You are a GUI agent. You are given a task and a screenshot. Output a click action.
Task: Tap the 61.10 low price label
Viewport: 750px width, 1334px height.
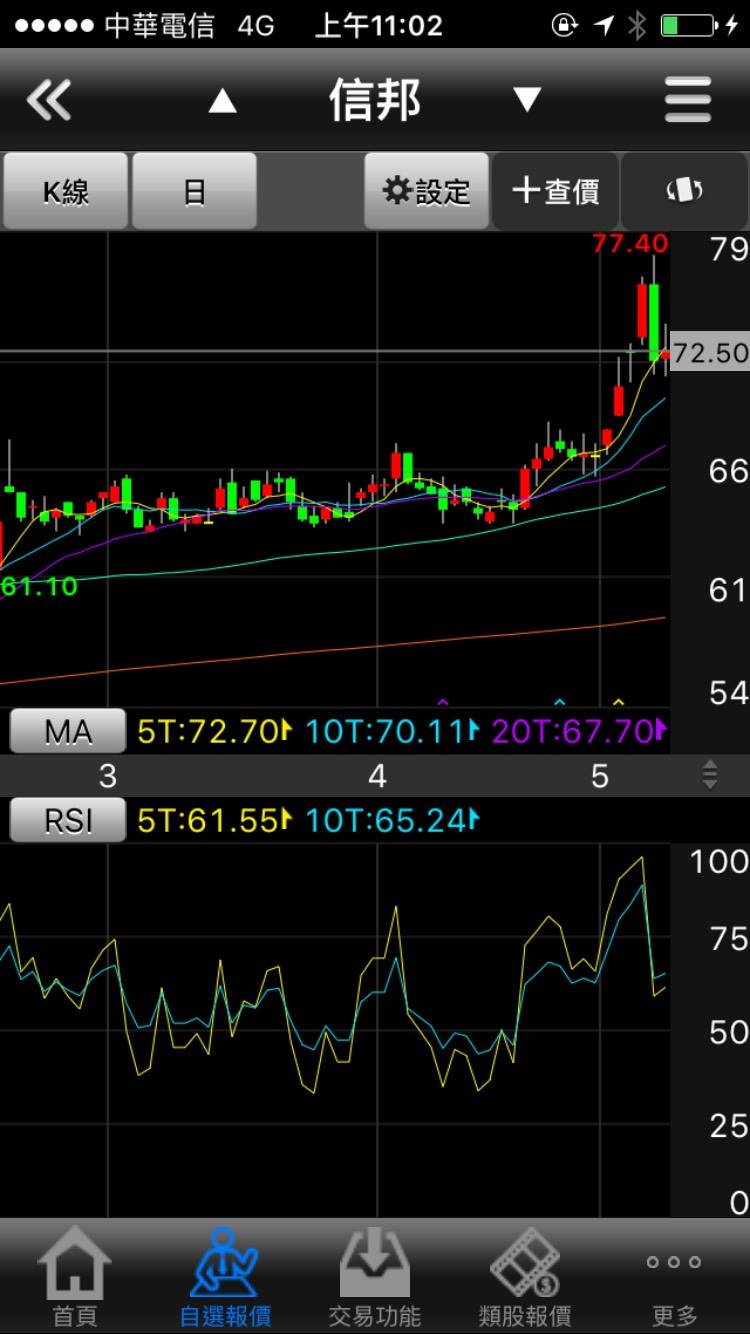(x=39, y=586)
